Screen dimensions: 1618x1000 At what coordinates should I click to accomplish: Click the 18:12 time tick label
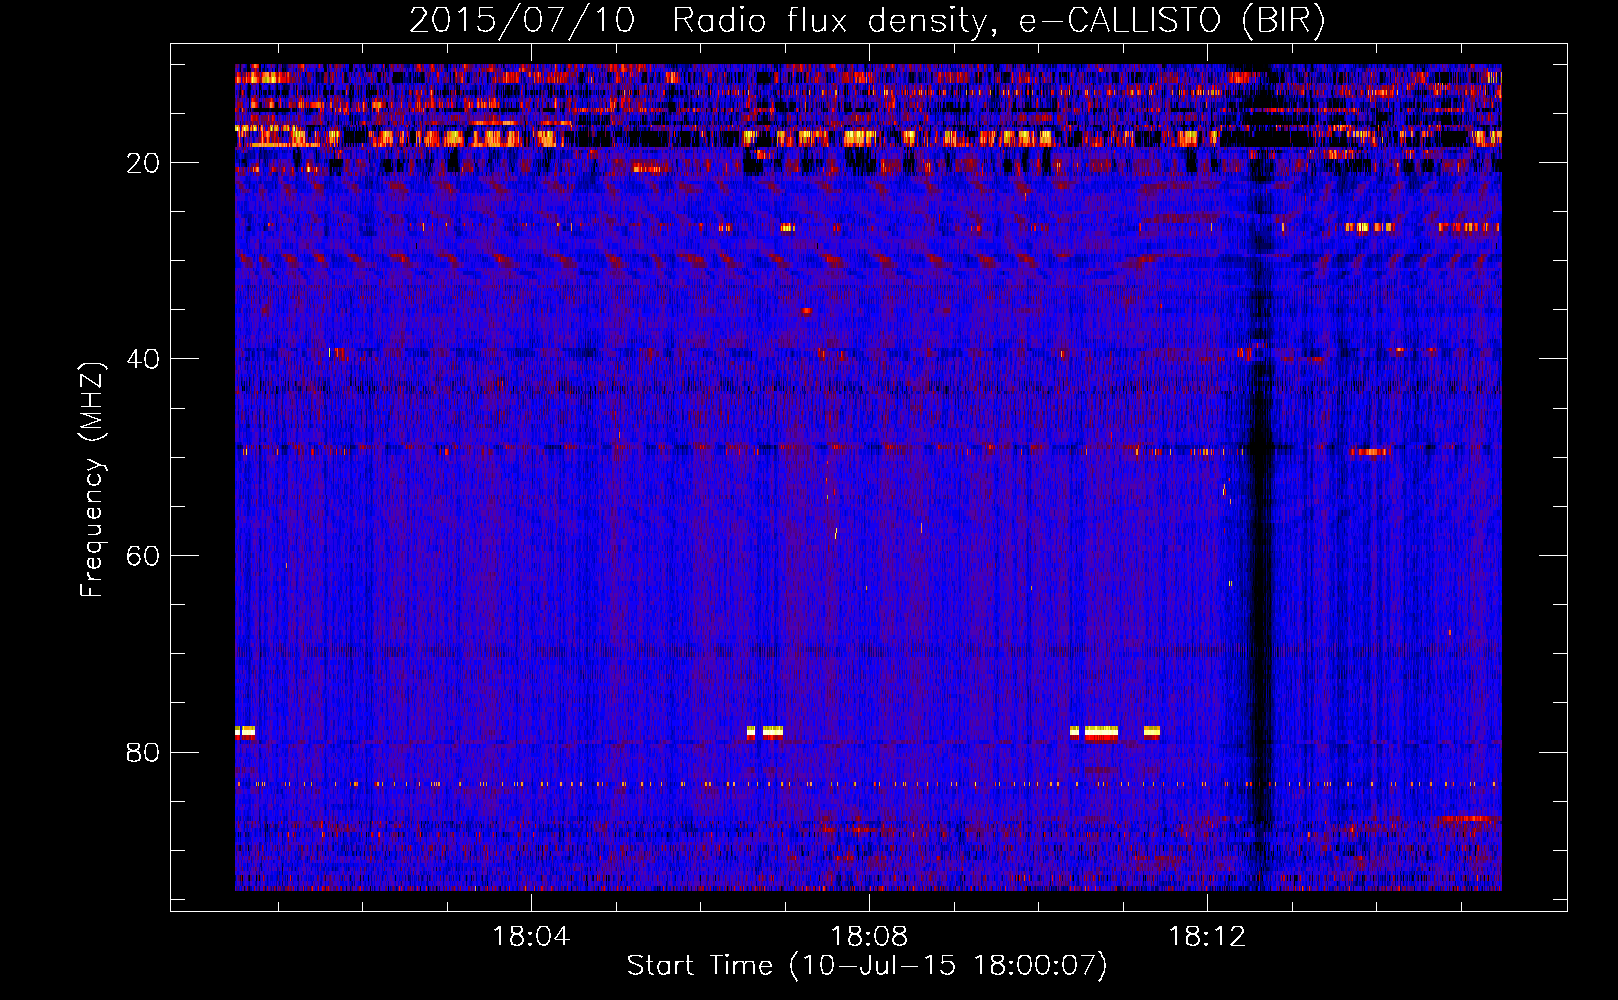point(1207,936)
